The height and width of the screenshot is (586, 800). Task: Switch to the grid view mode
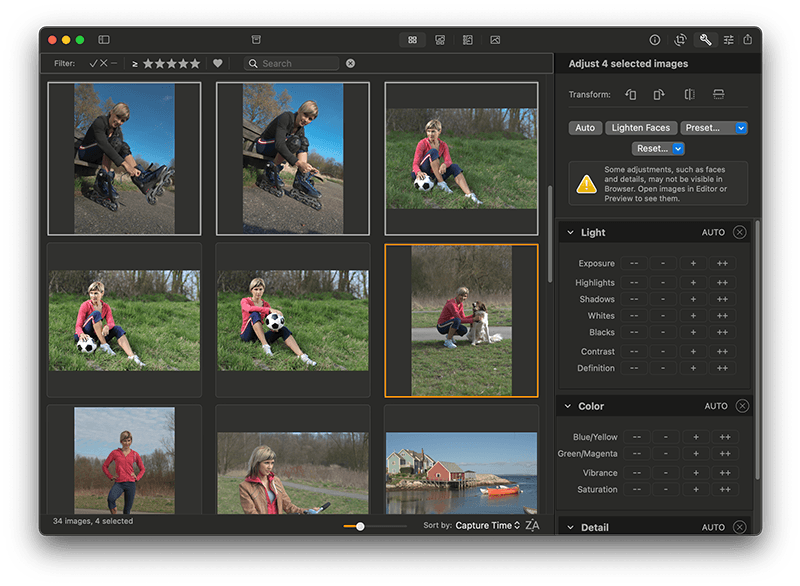tap(413, 40)
